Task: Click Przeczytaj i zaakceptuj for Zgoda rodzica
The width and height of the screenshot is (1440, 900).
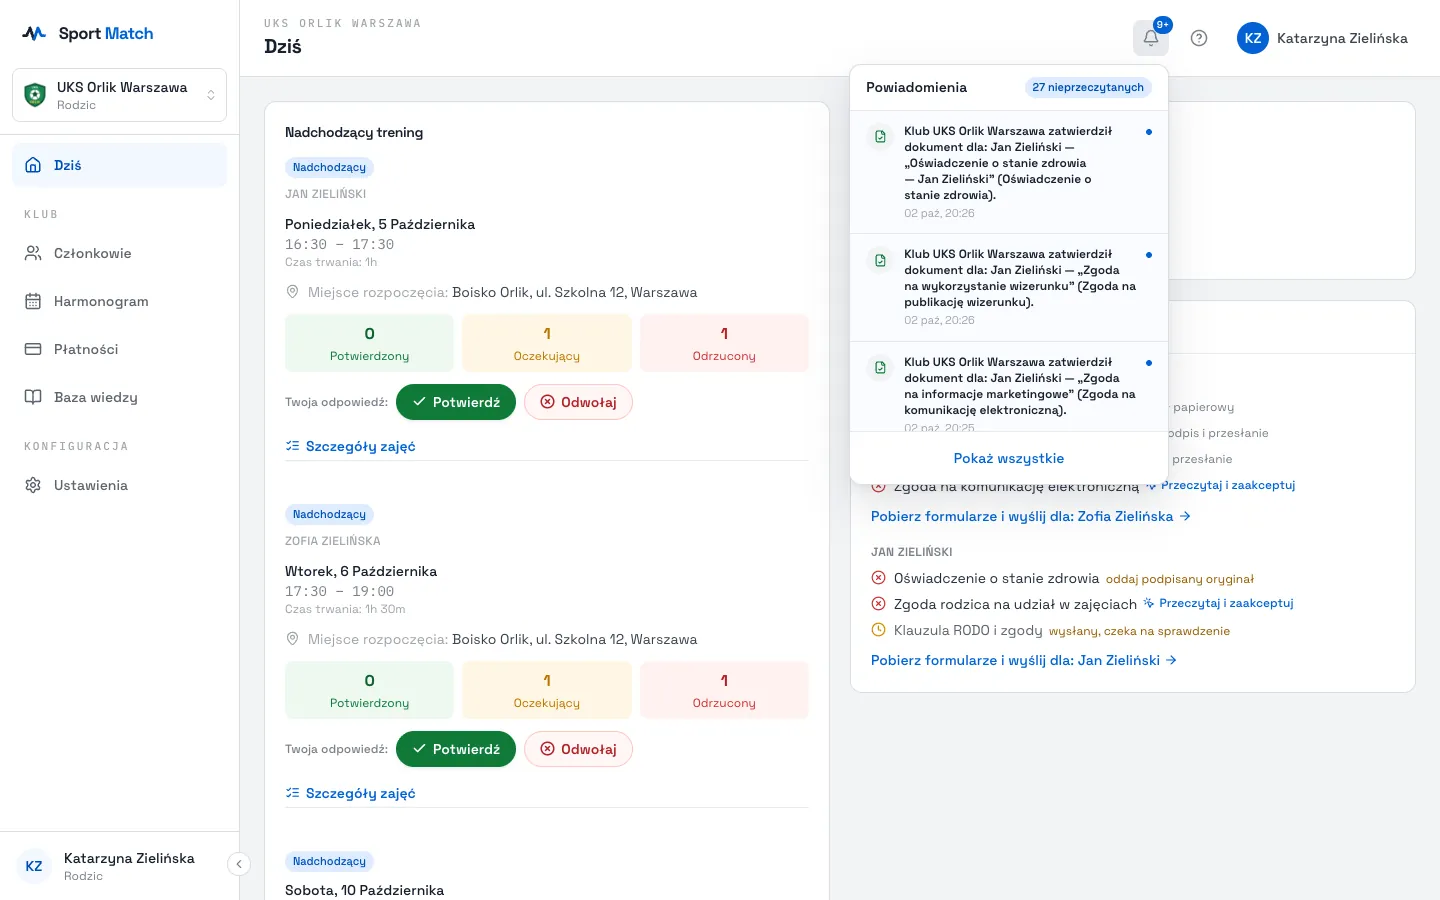Action: [x=1219, y=603]
